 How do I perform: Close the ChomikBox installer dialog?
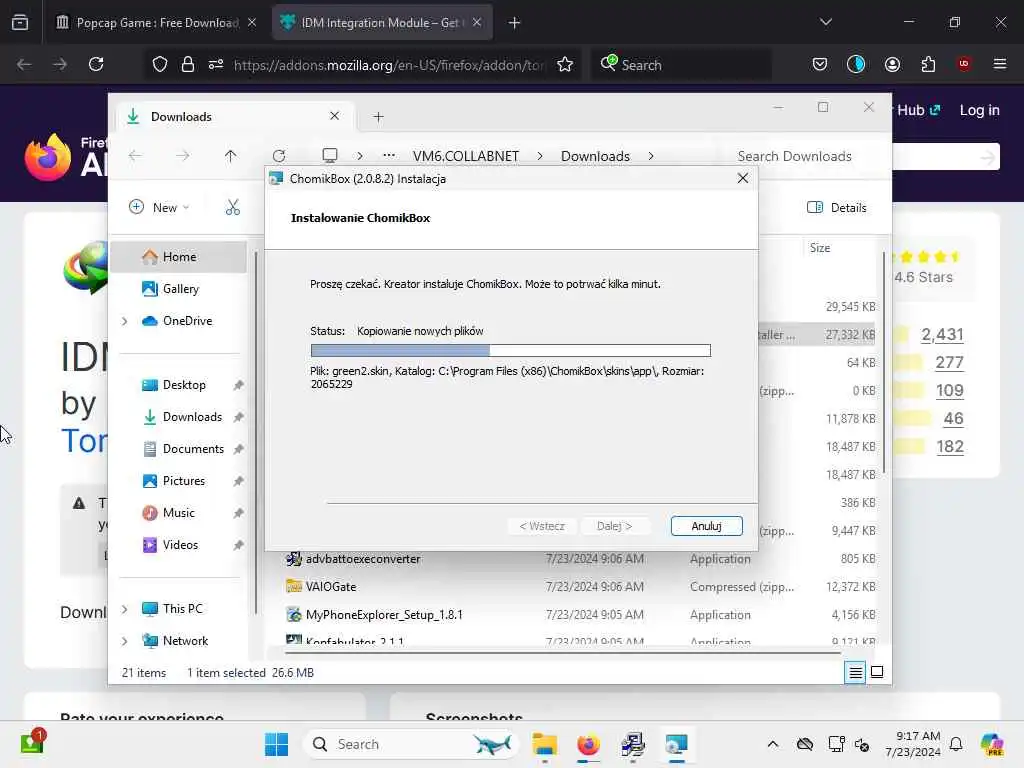coord(743,178)
